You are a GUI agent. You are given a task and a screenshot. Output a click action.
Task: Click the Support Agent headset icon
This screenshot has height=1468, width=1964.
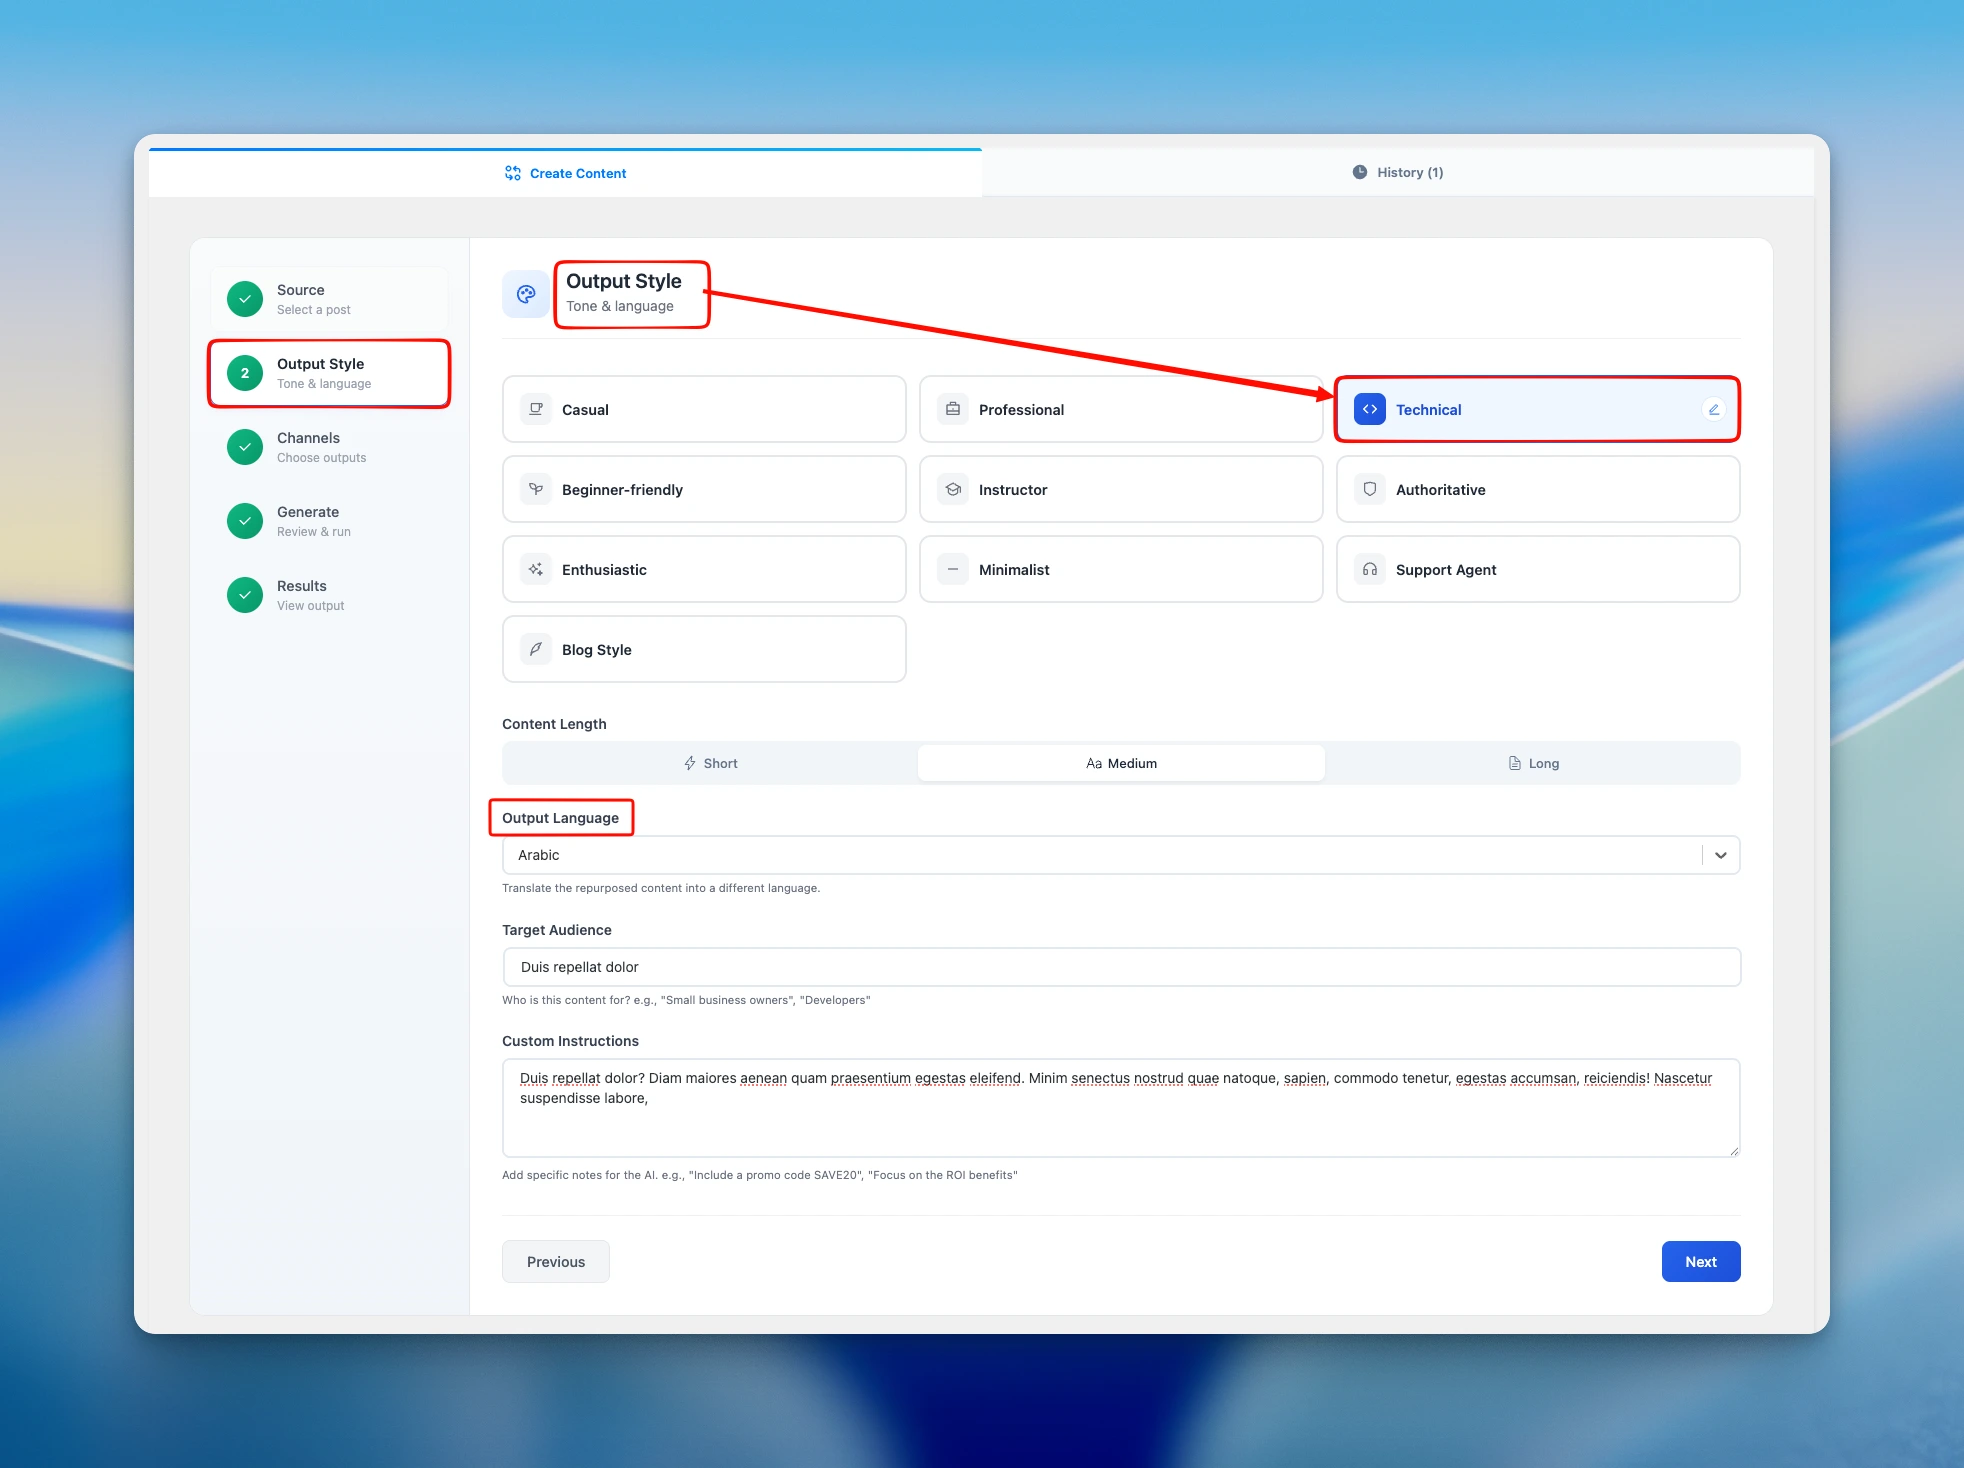pyautogui.click(x=1370, y=569)
